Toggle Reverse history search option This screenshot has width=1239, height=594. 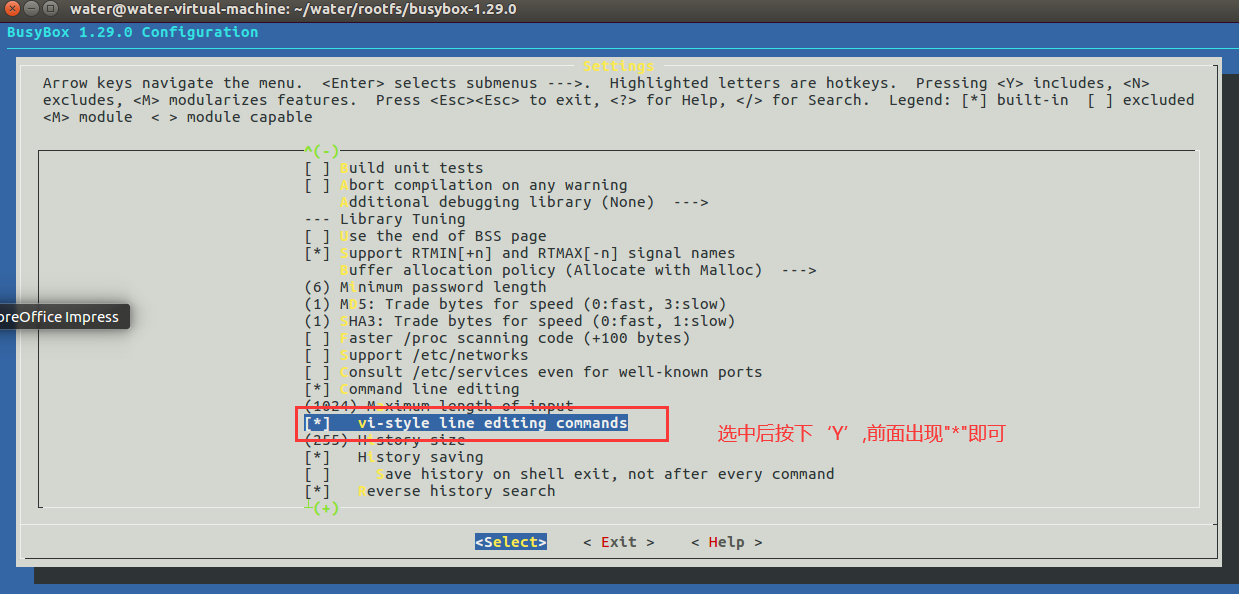coord(430,491)
